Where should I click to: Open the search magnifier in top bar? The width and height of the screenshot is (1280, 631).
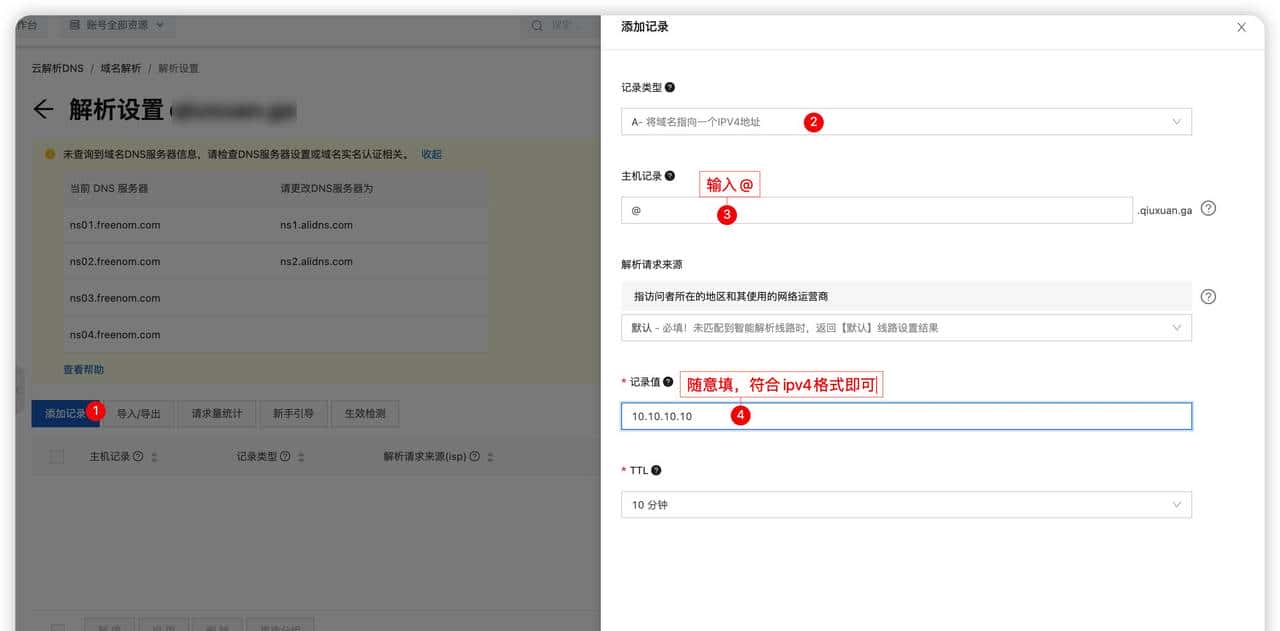pyautogui.click(x=538, y=27)
